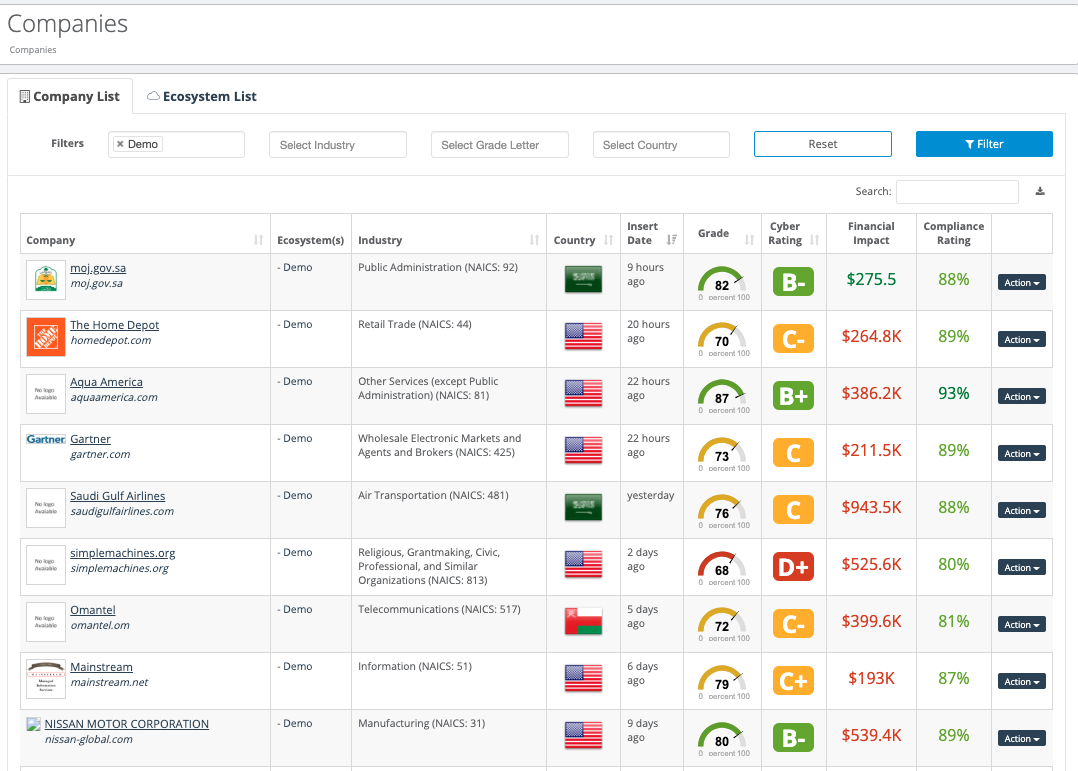
Task: Sort table by Grade column
Action: [749, 240]
